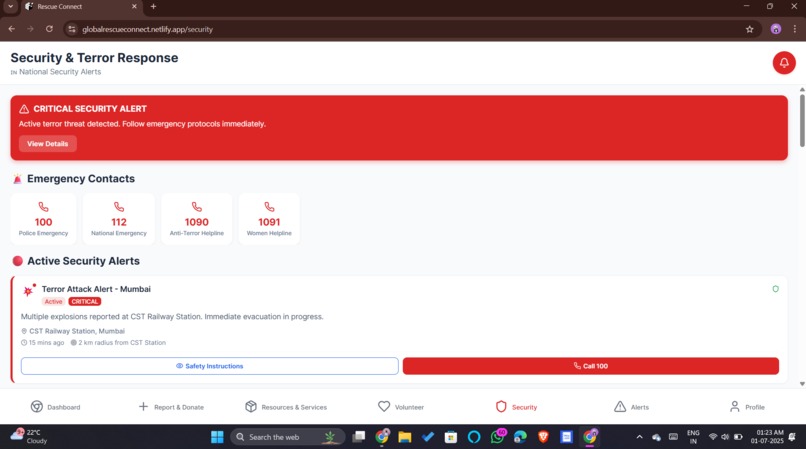
Task: Switch to the Volunteer tab
Action: pos(401,407)
